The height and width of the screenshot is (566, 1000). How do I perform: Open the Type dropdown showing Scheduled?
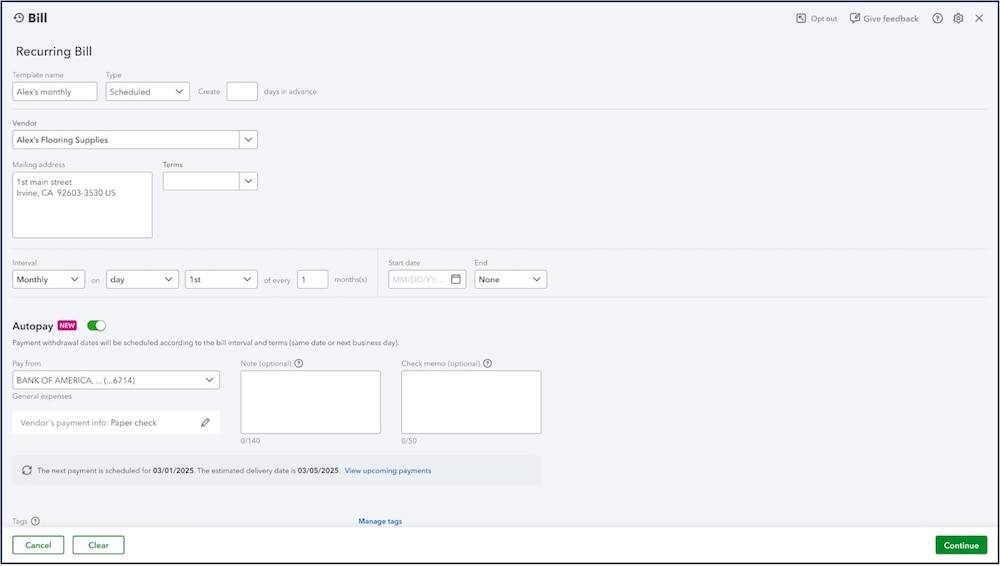tap(147, 91)
